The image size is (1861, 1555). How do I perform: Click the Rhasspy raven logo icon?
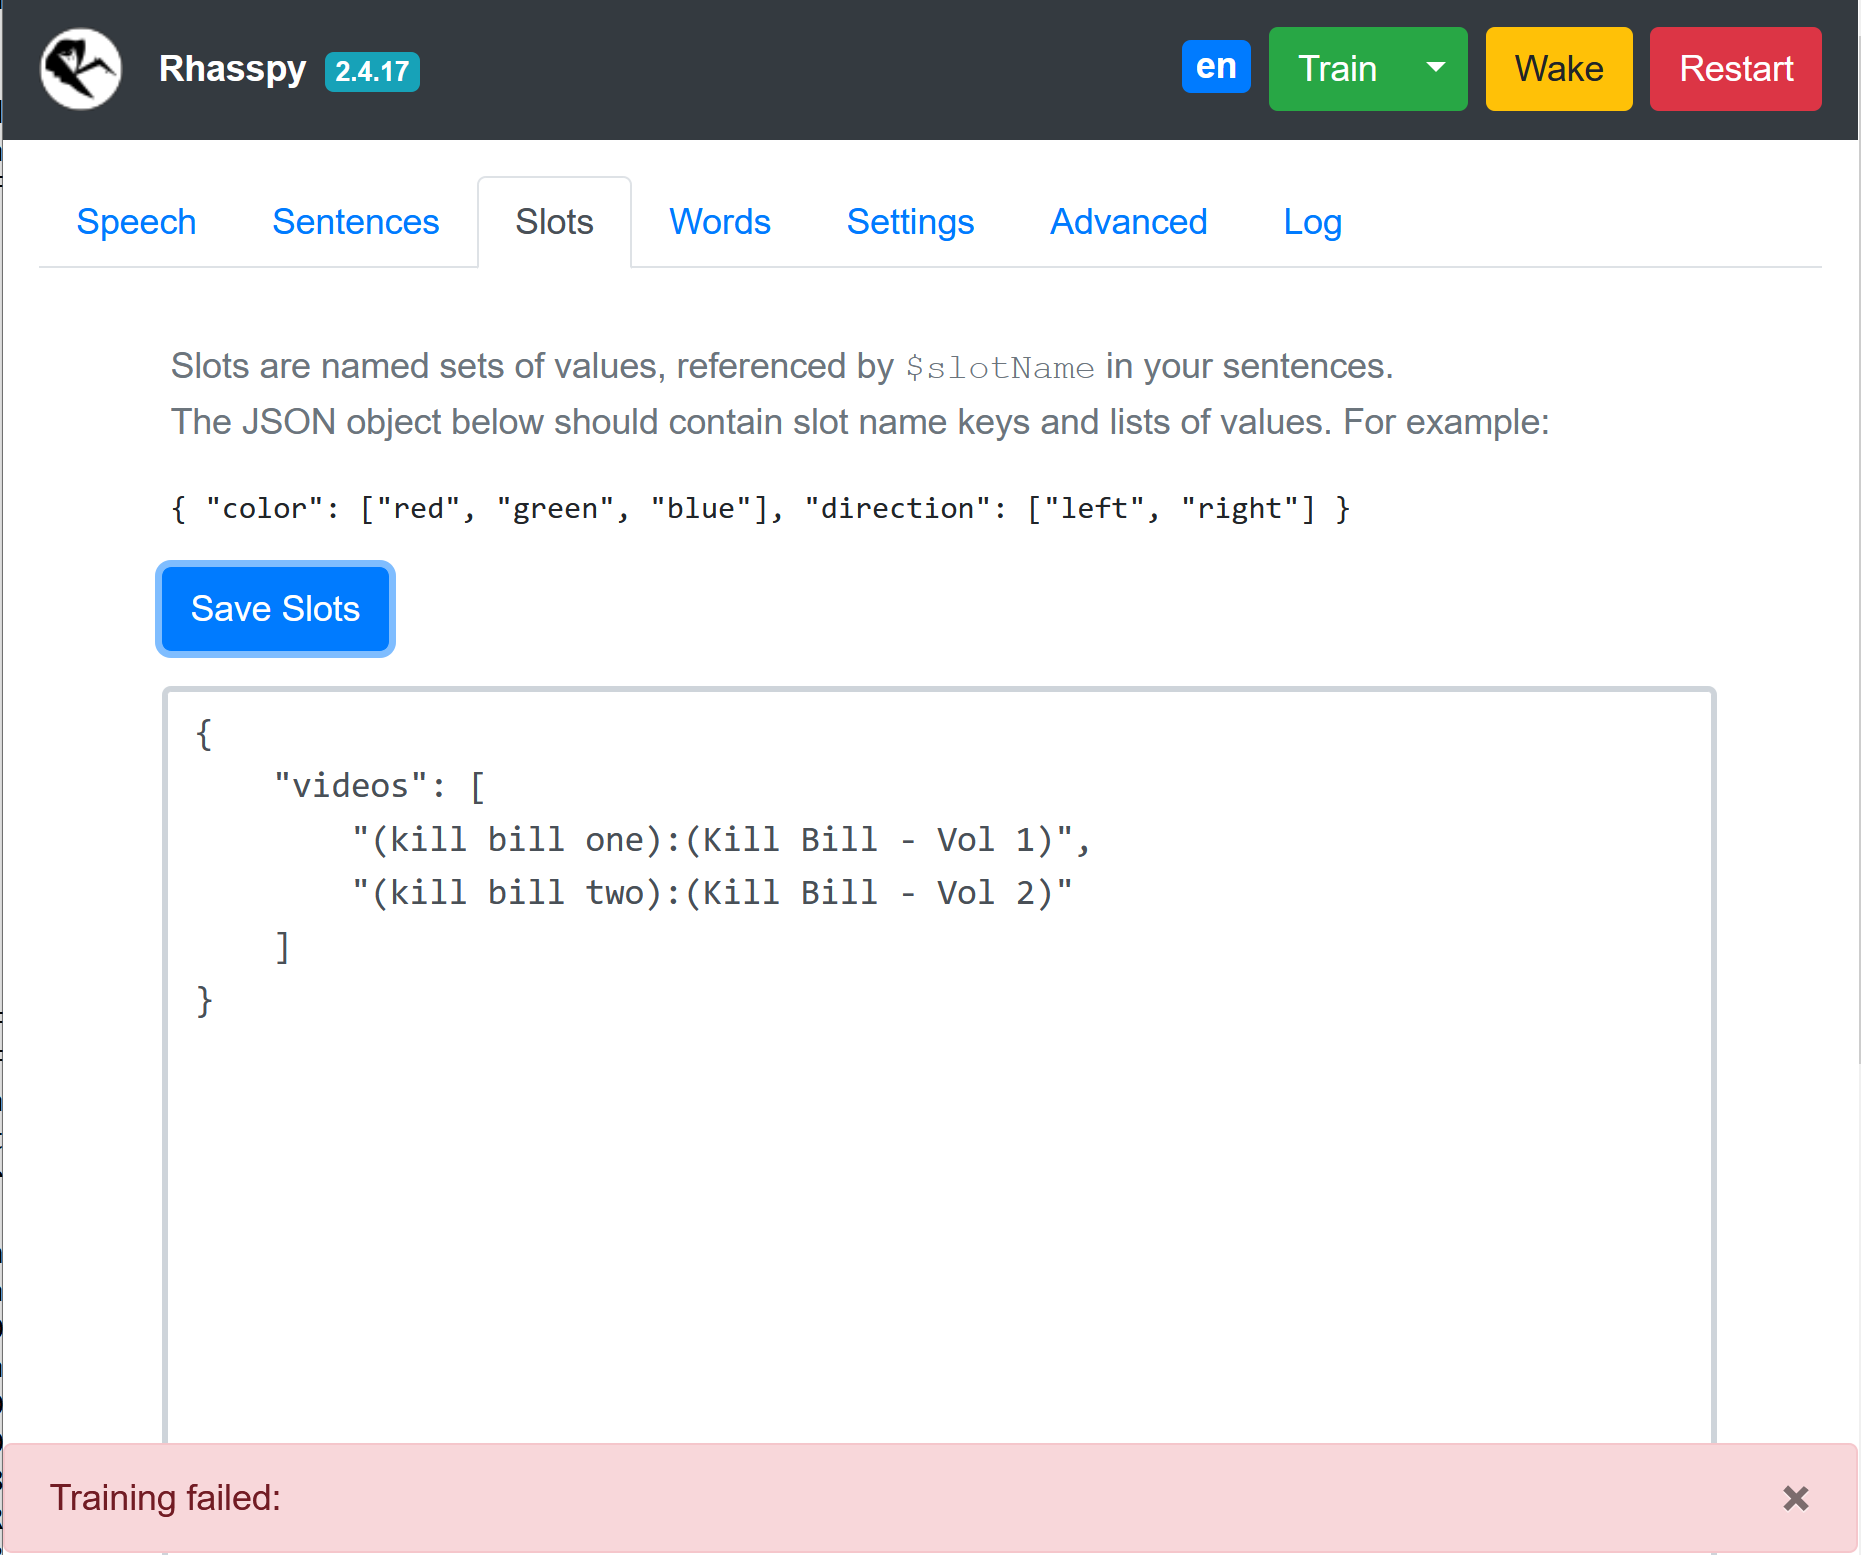coord(80,69)
